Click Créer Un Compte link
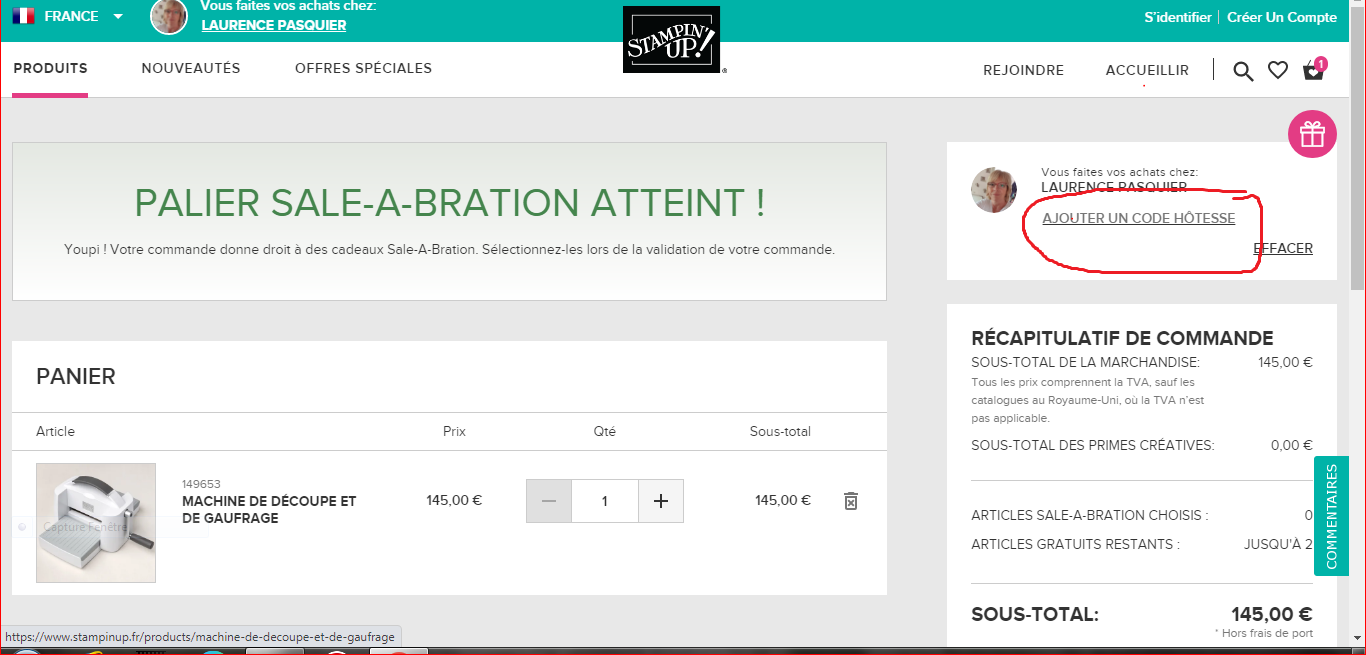The image size is (1366, 655). pyautogui.click(x=1282, y=17)
